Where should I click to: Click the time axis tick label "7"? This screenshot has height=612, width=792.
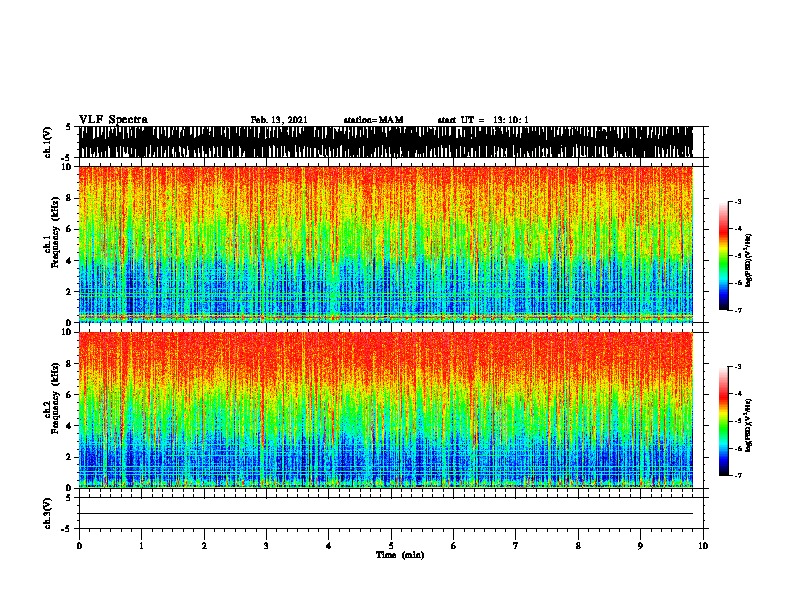[516, 546]
